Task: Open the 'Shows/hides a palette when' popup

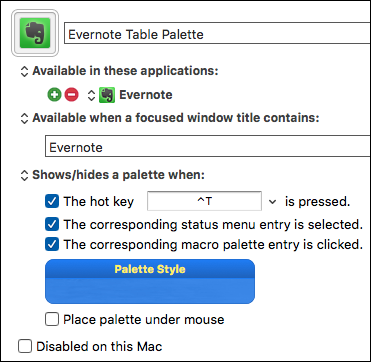Action: (x=24, y=175)
